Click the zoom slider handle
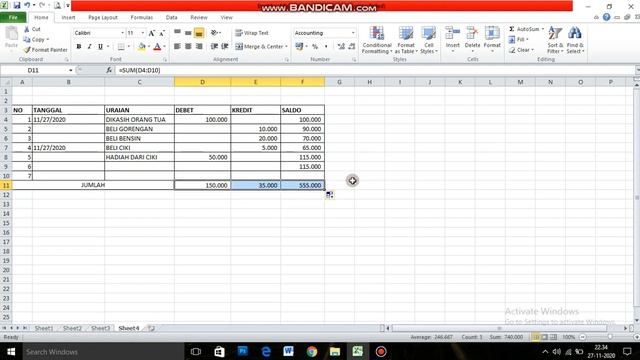Screen dimensions: 640x360 point(610,337)
